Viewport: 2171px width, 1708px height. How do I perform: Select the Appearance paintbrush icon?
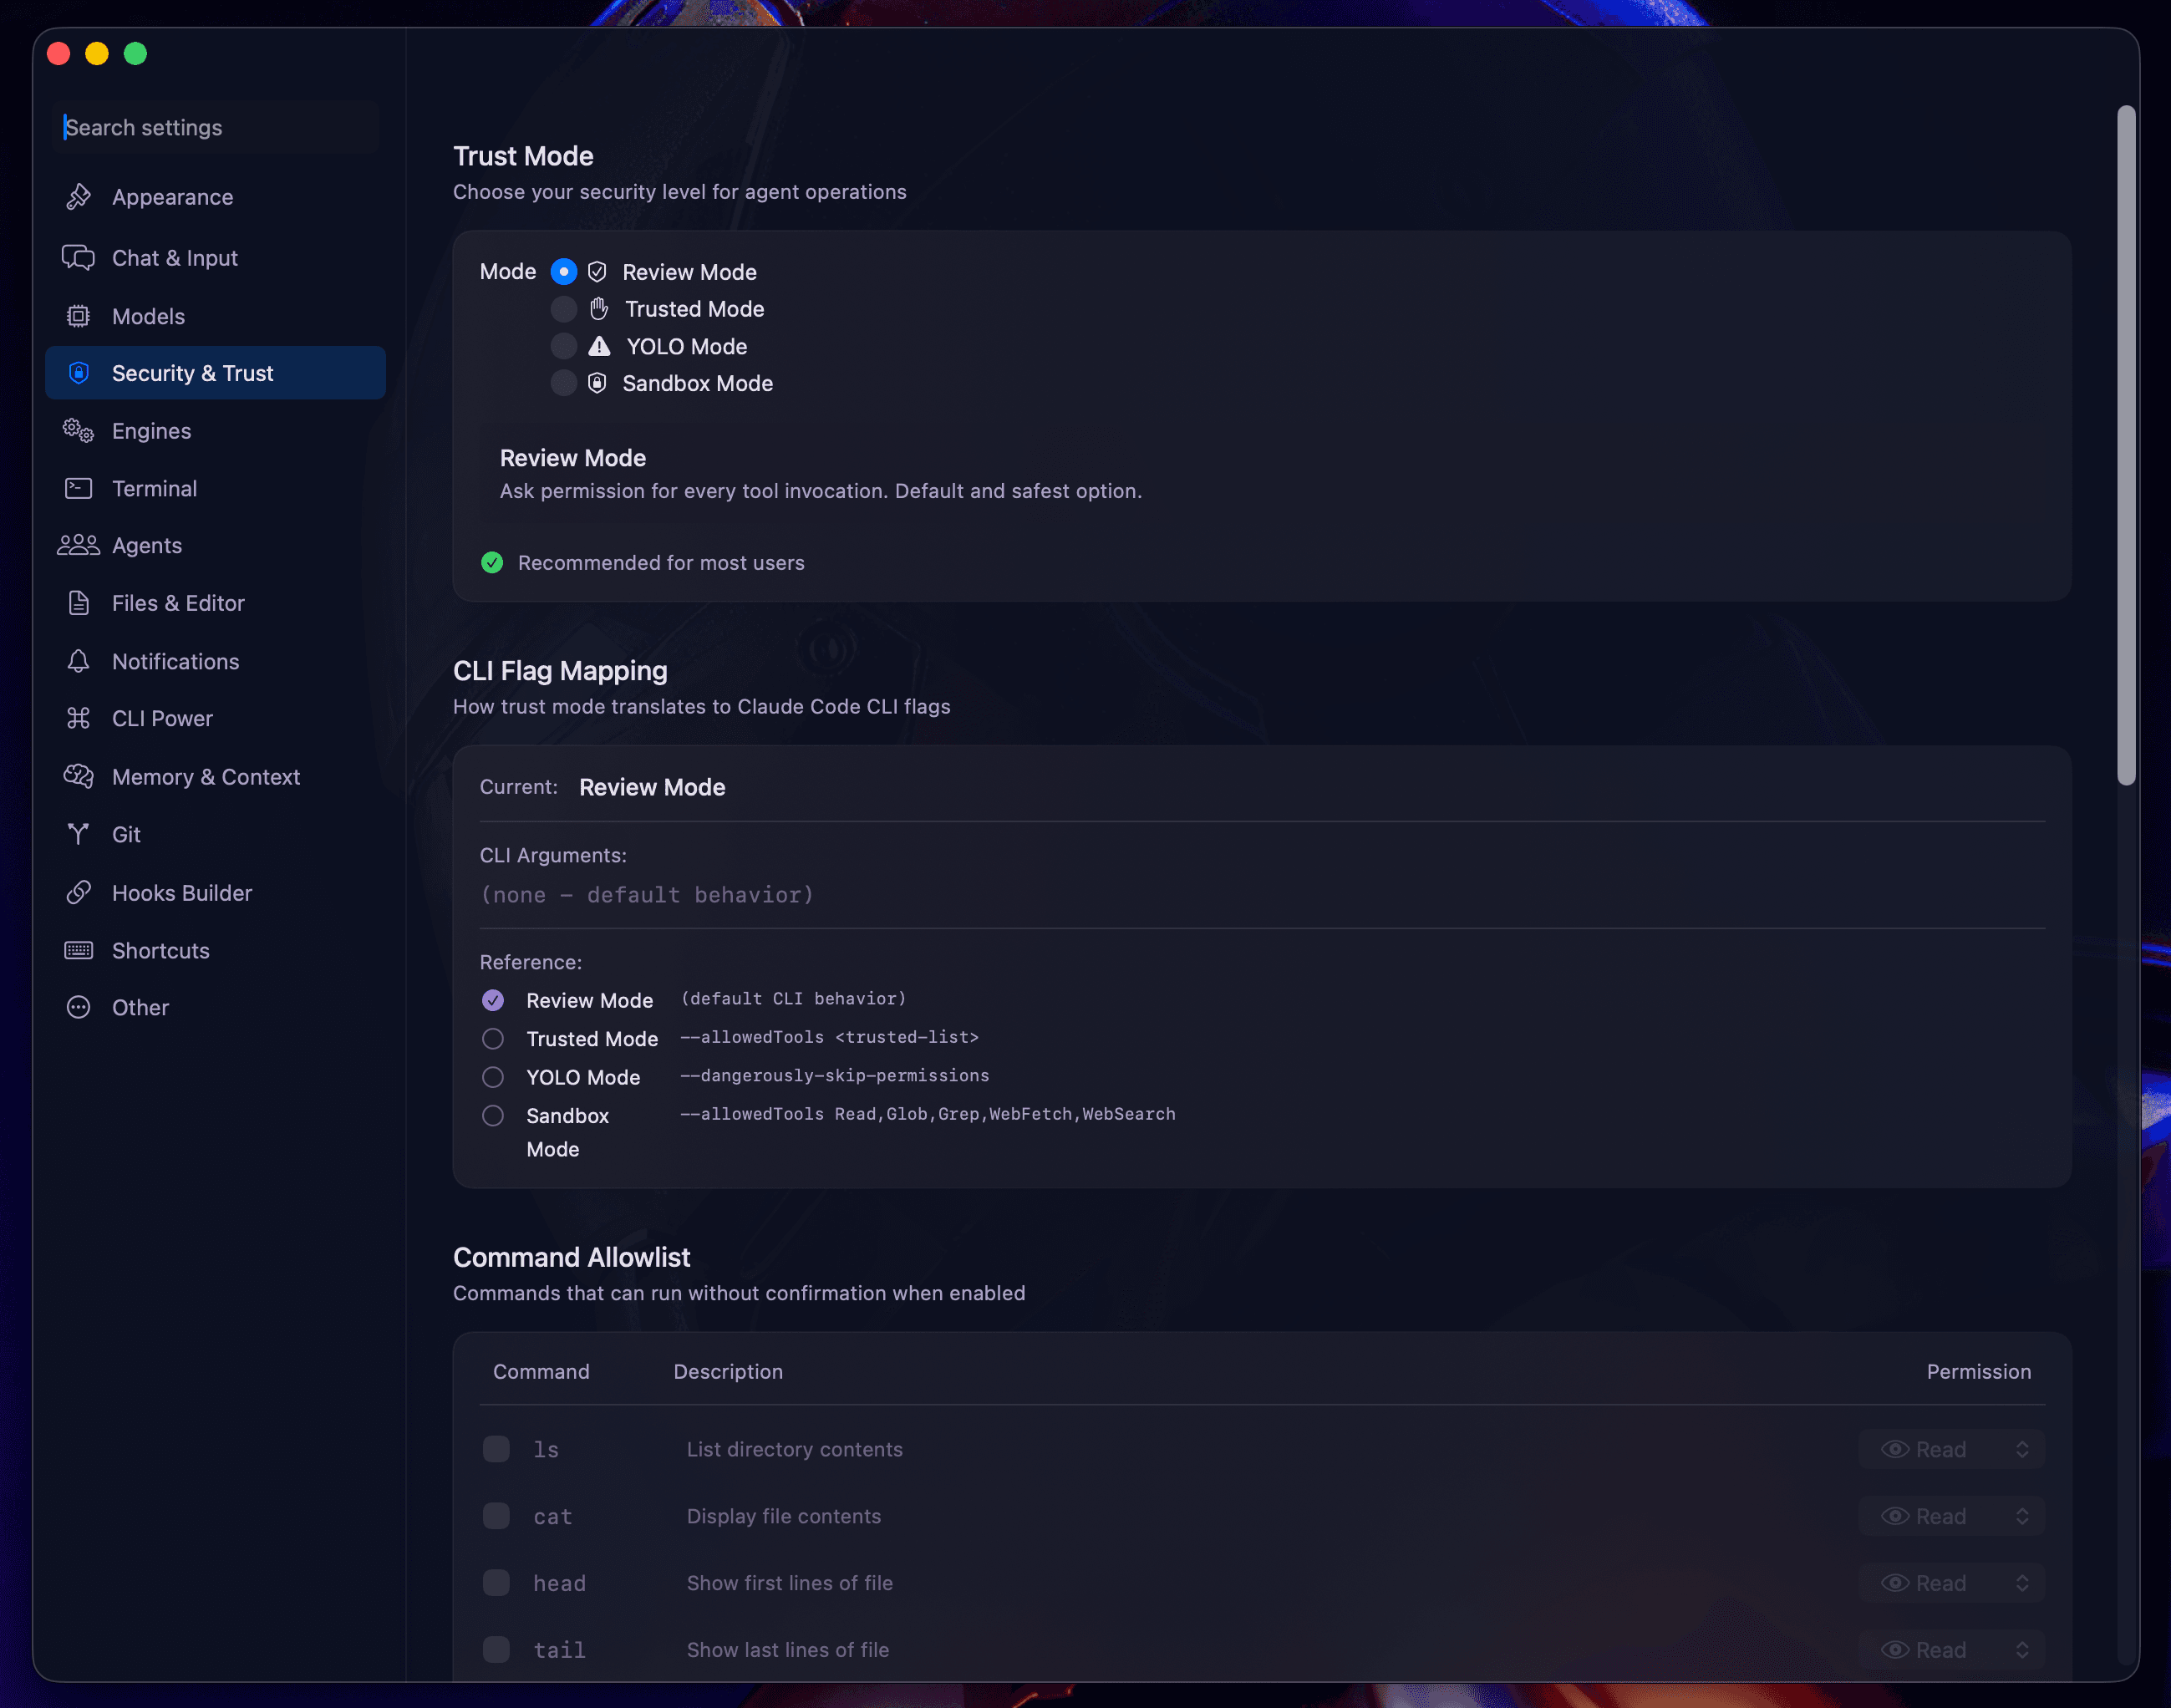[79, 197]
